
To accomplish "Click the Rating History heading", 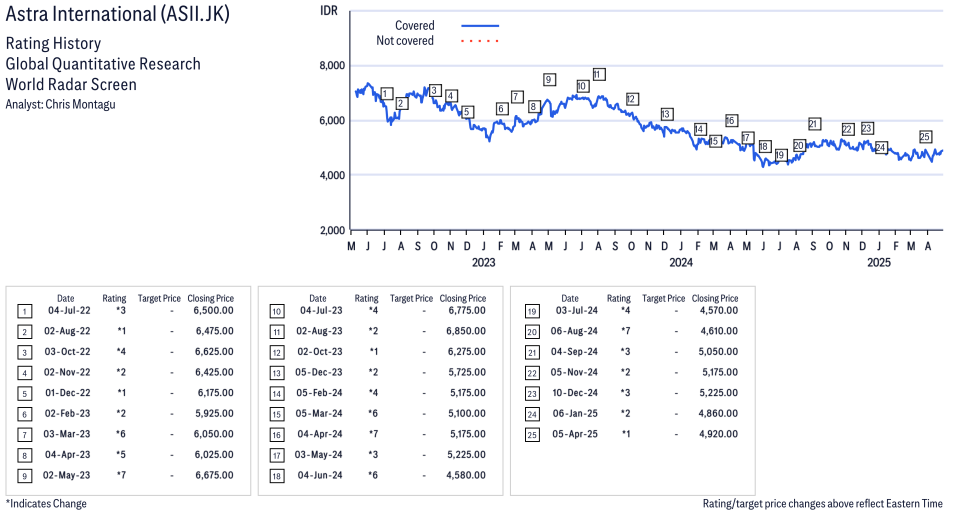I will [x=54, y=44].
